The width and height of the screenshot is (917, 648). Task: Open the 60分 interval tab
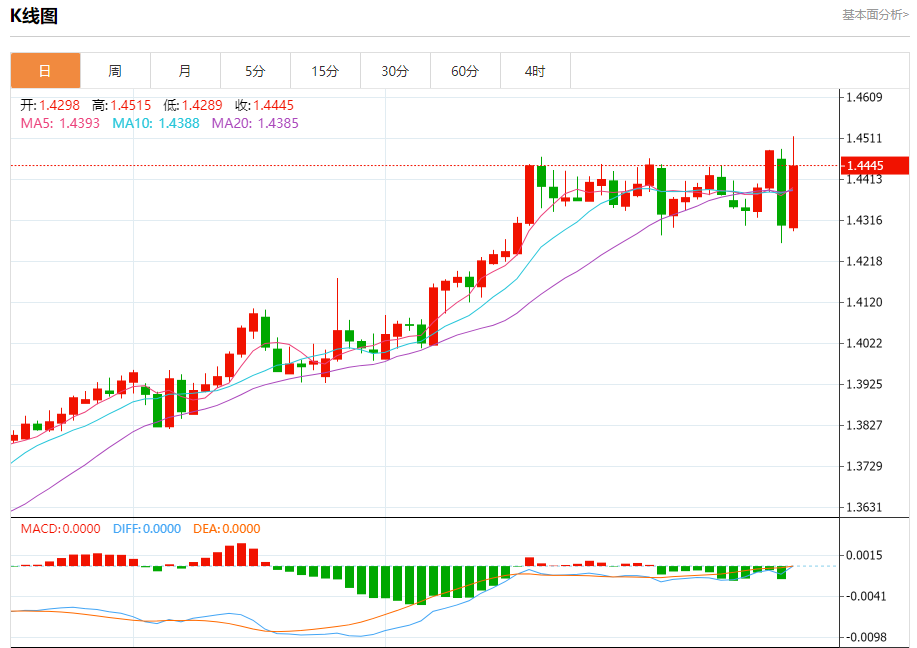coord(466,71)
